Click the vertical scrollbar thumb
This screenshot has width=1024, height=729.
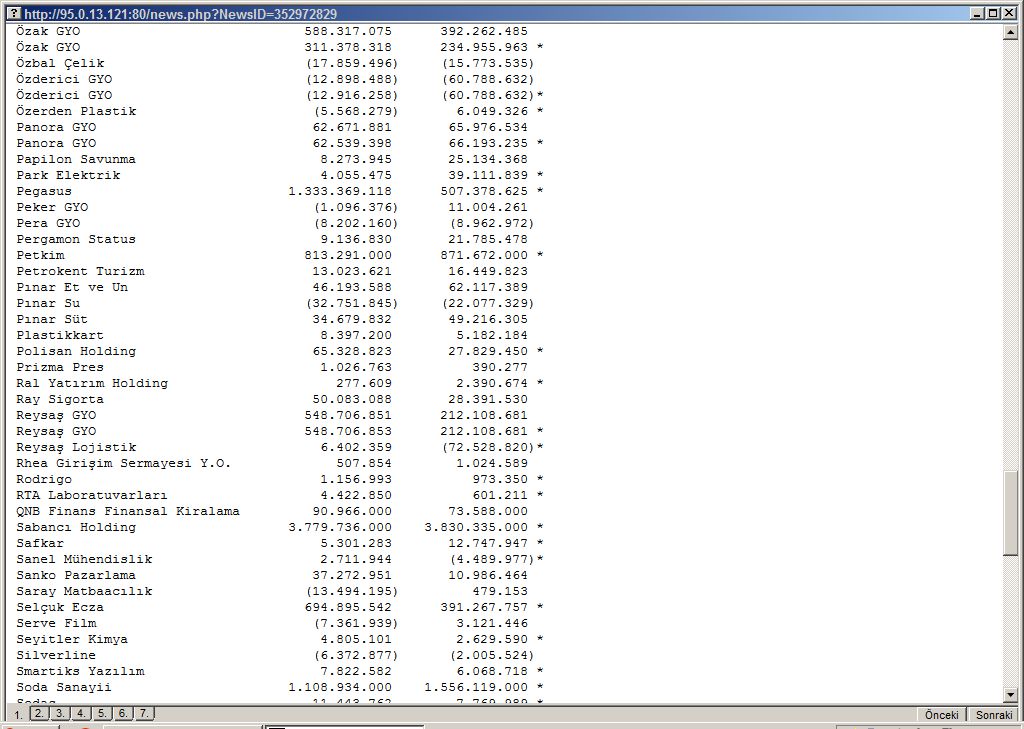[1010, 513]
